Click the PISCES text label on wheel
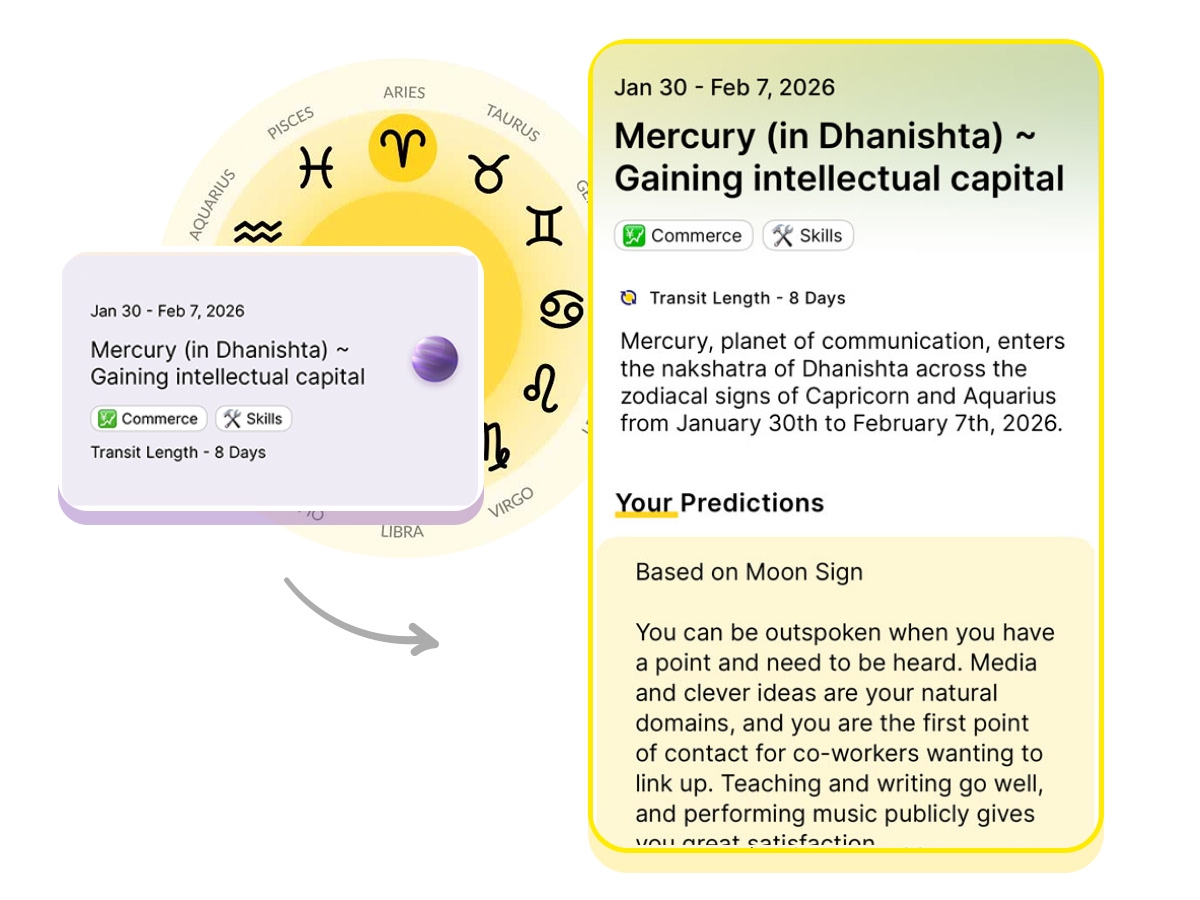Viewport: 1200px width, 900px height. tap(291, 123)
